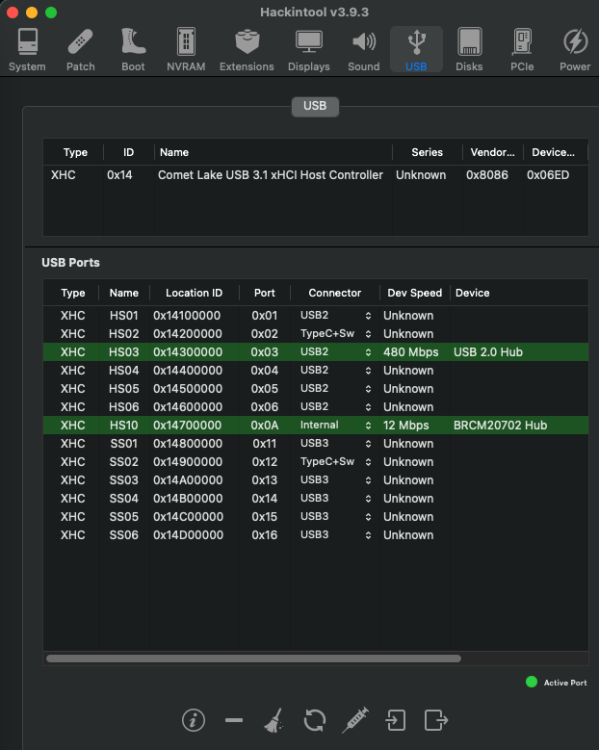Click Location ID 0x14500000

tap(188, 388)
